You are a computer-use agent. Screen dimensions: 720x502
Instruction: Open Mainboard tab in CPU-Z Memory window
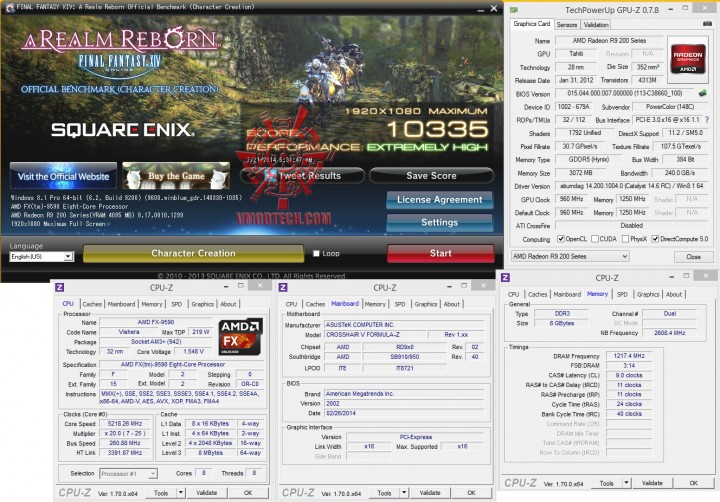pos(567,294)
